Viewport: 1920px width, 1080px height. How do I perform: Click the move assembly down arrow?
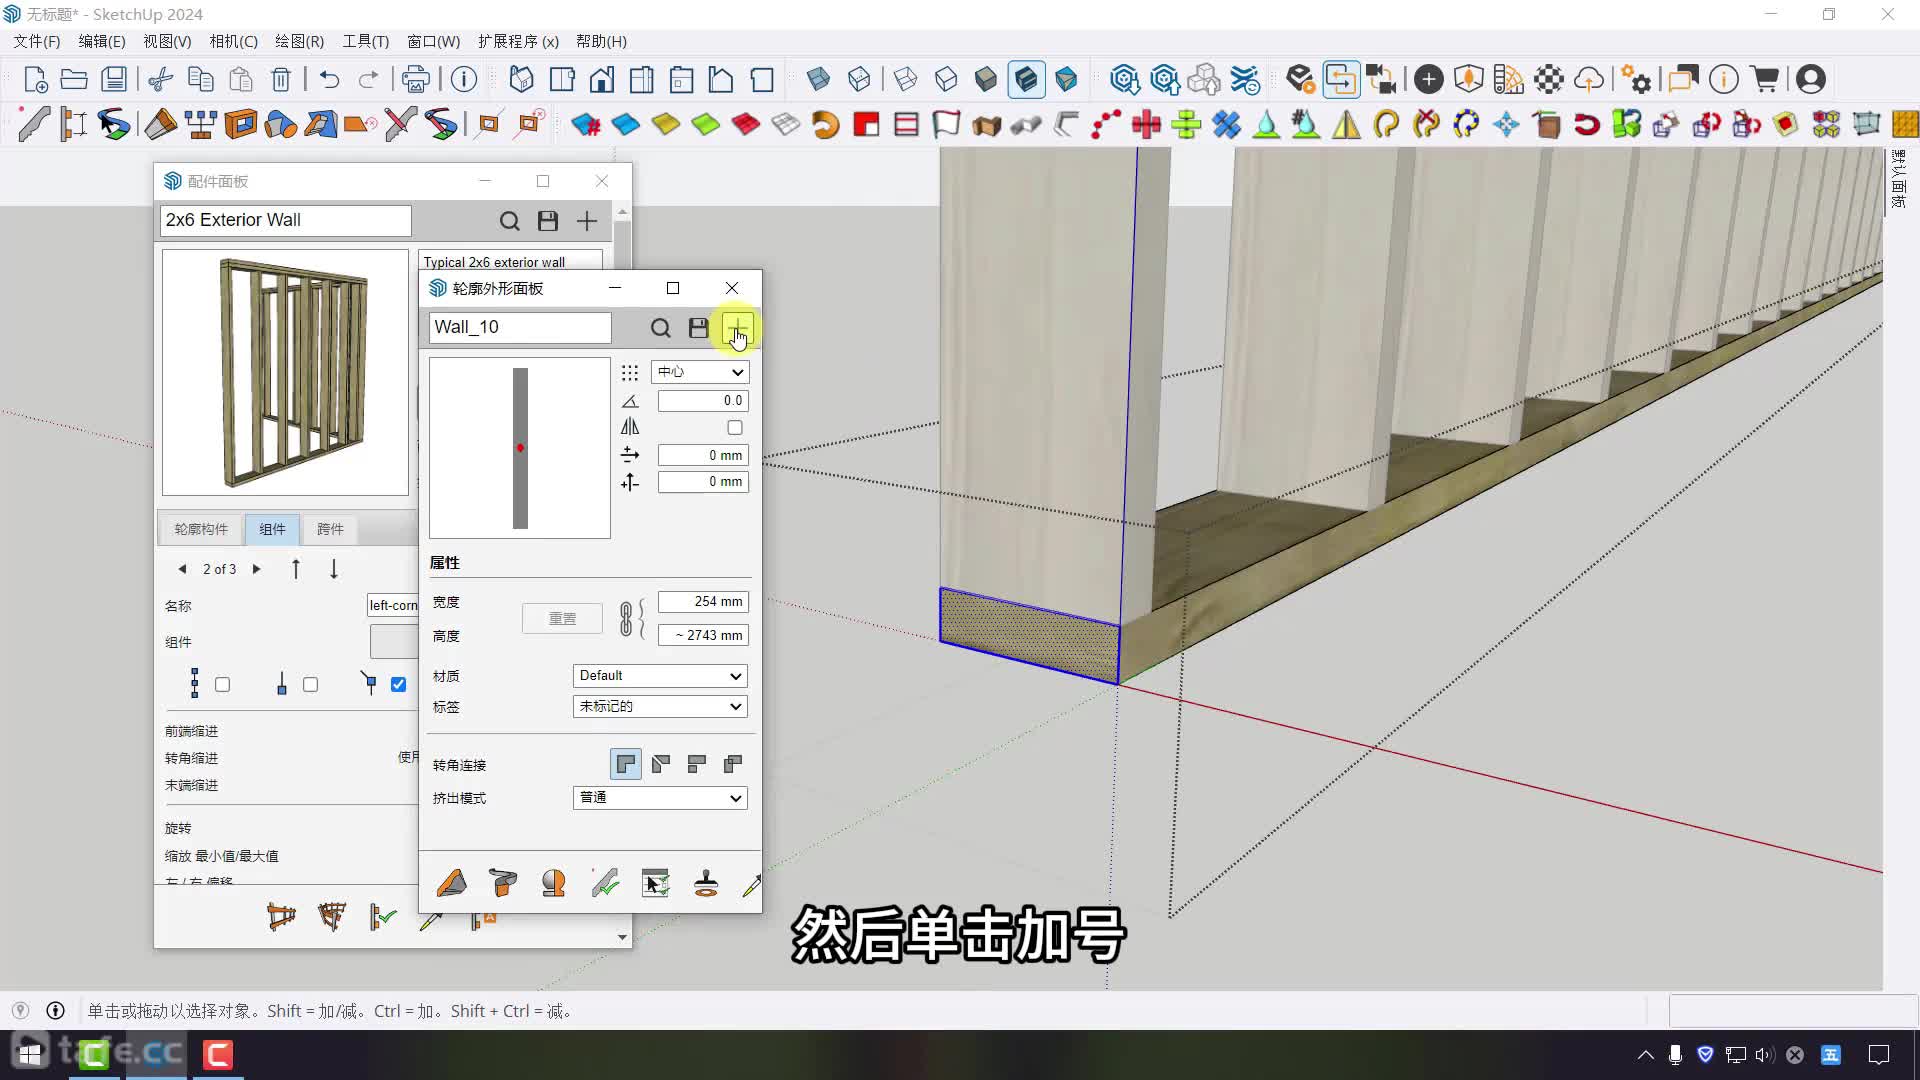tap(334, 569)
